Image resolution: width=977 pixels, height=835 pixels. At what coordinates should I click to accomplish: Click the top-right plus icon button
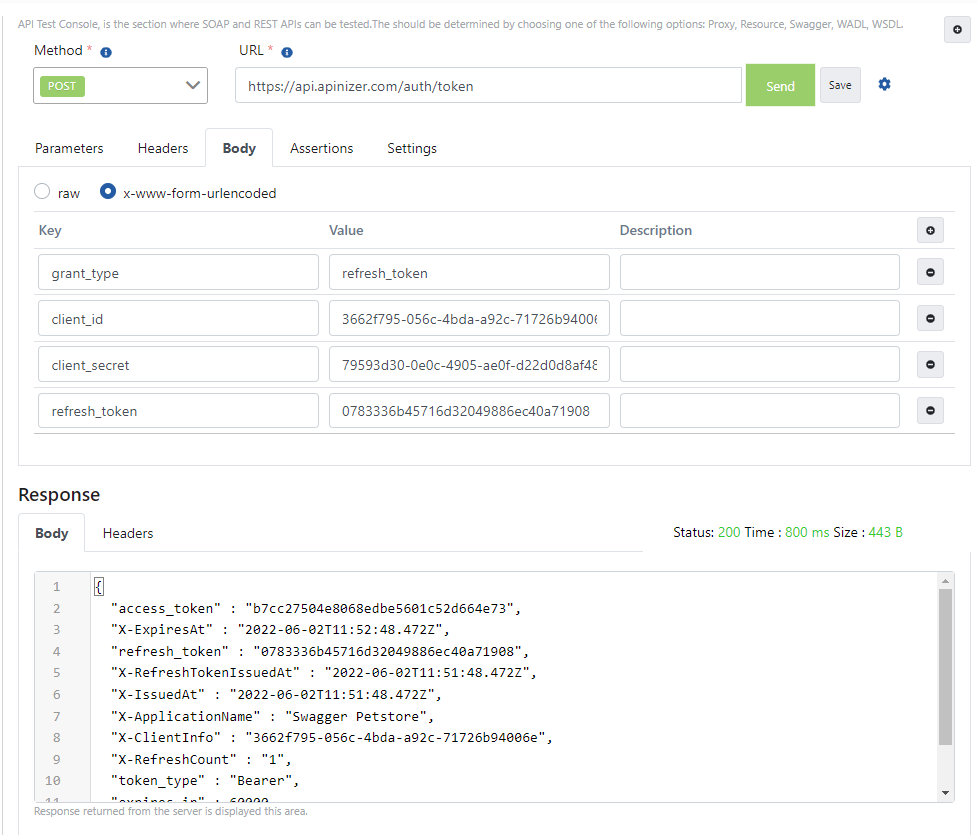(x=957, y=31)
